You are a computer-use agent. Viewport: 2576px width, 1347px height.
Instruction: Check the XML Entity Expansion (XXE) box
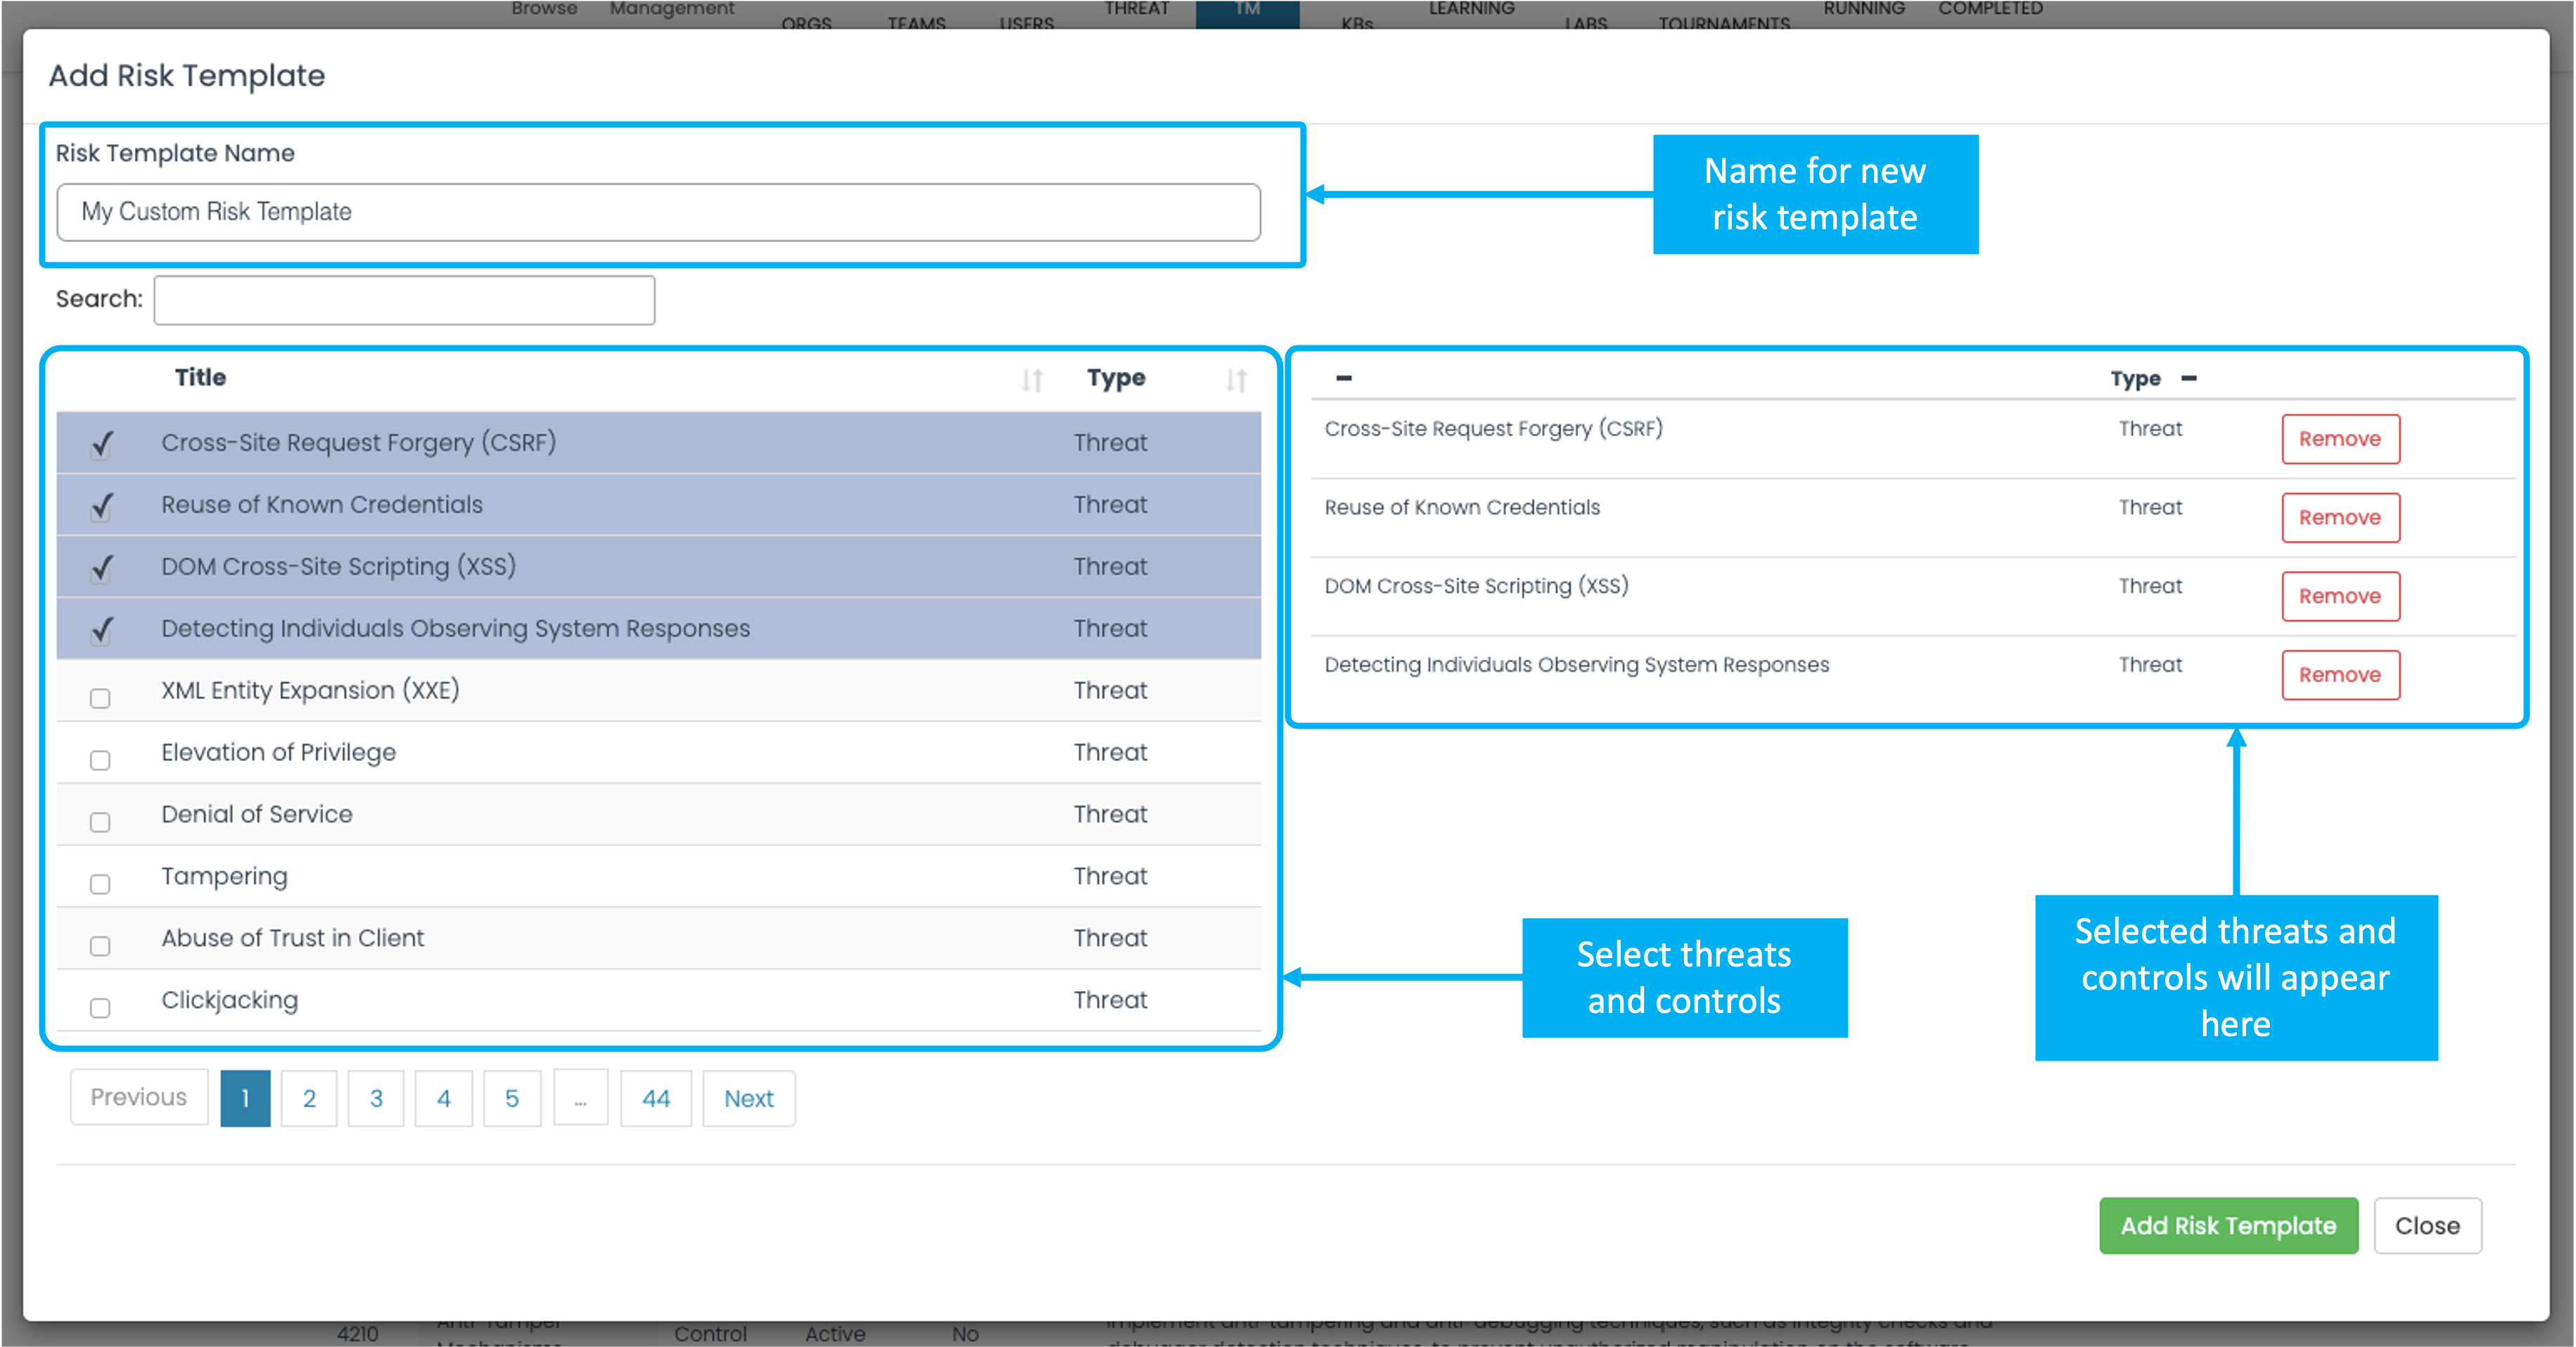100,698
